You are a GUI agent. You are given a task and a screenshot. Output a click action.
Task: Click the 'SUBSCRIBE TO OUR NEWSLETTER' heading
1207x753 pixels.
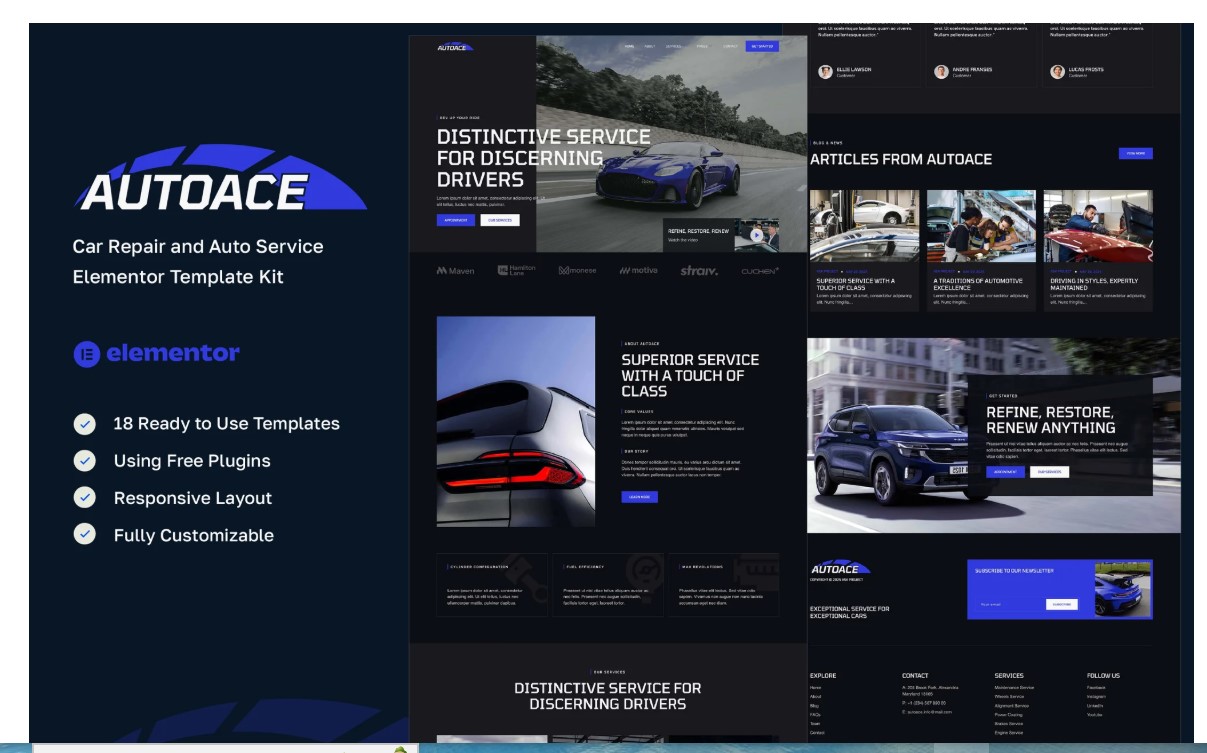pos(1014,571)
